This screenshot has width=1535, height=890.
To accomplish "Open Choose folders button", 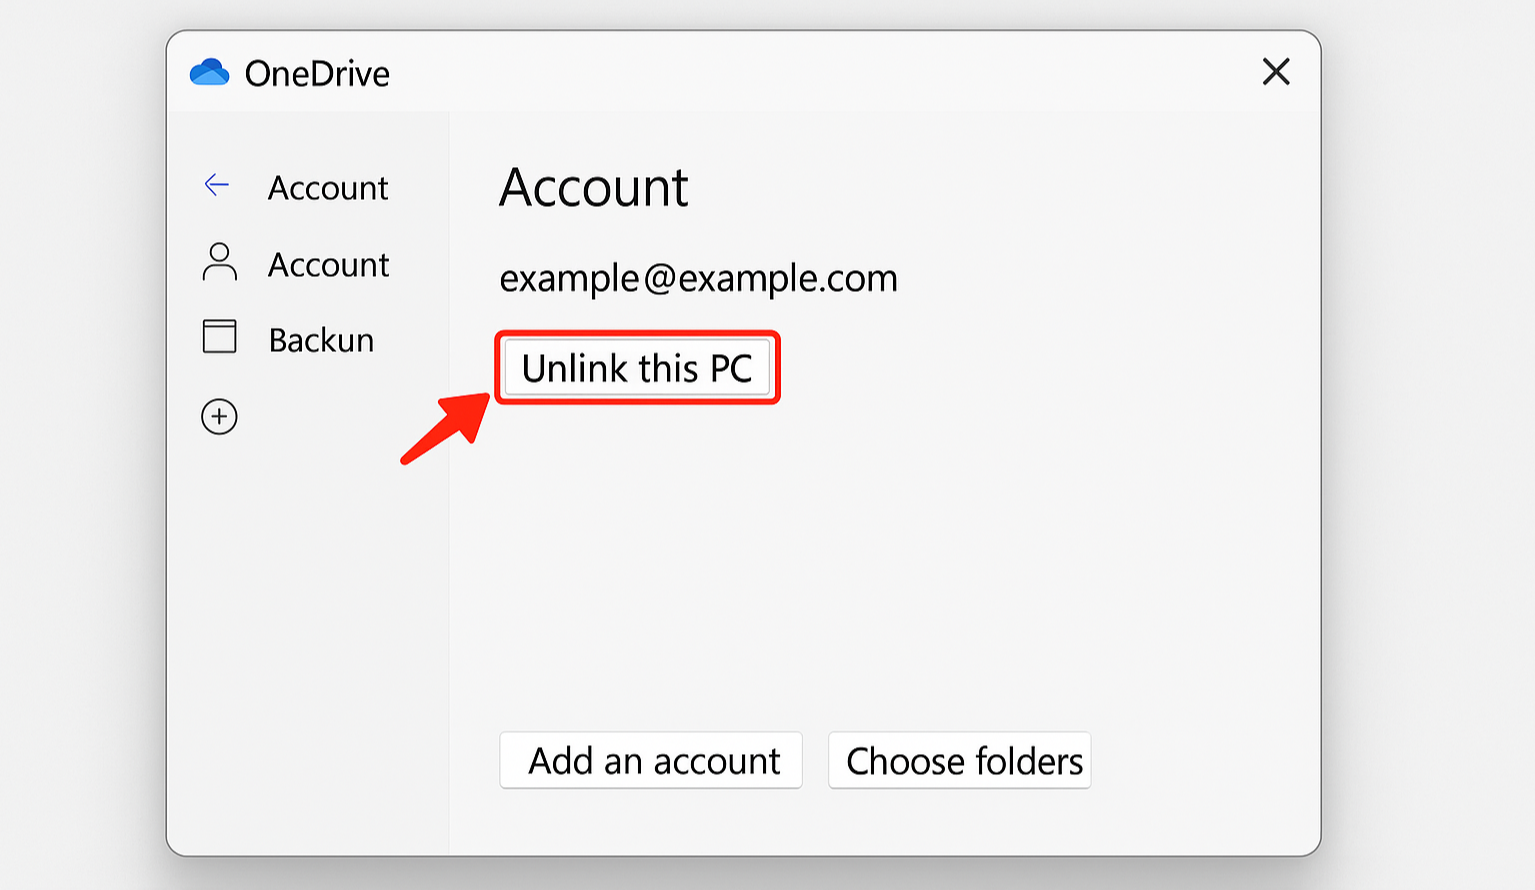I will click(x=960, y=760).
